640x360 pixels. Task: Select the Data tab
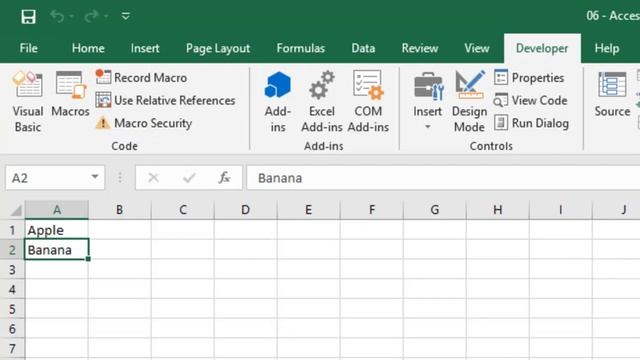tap(363, 48)
